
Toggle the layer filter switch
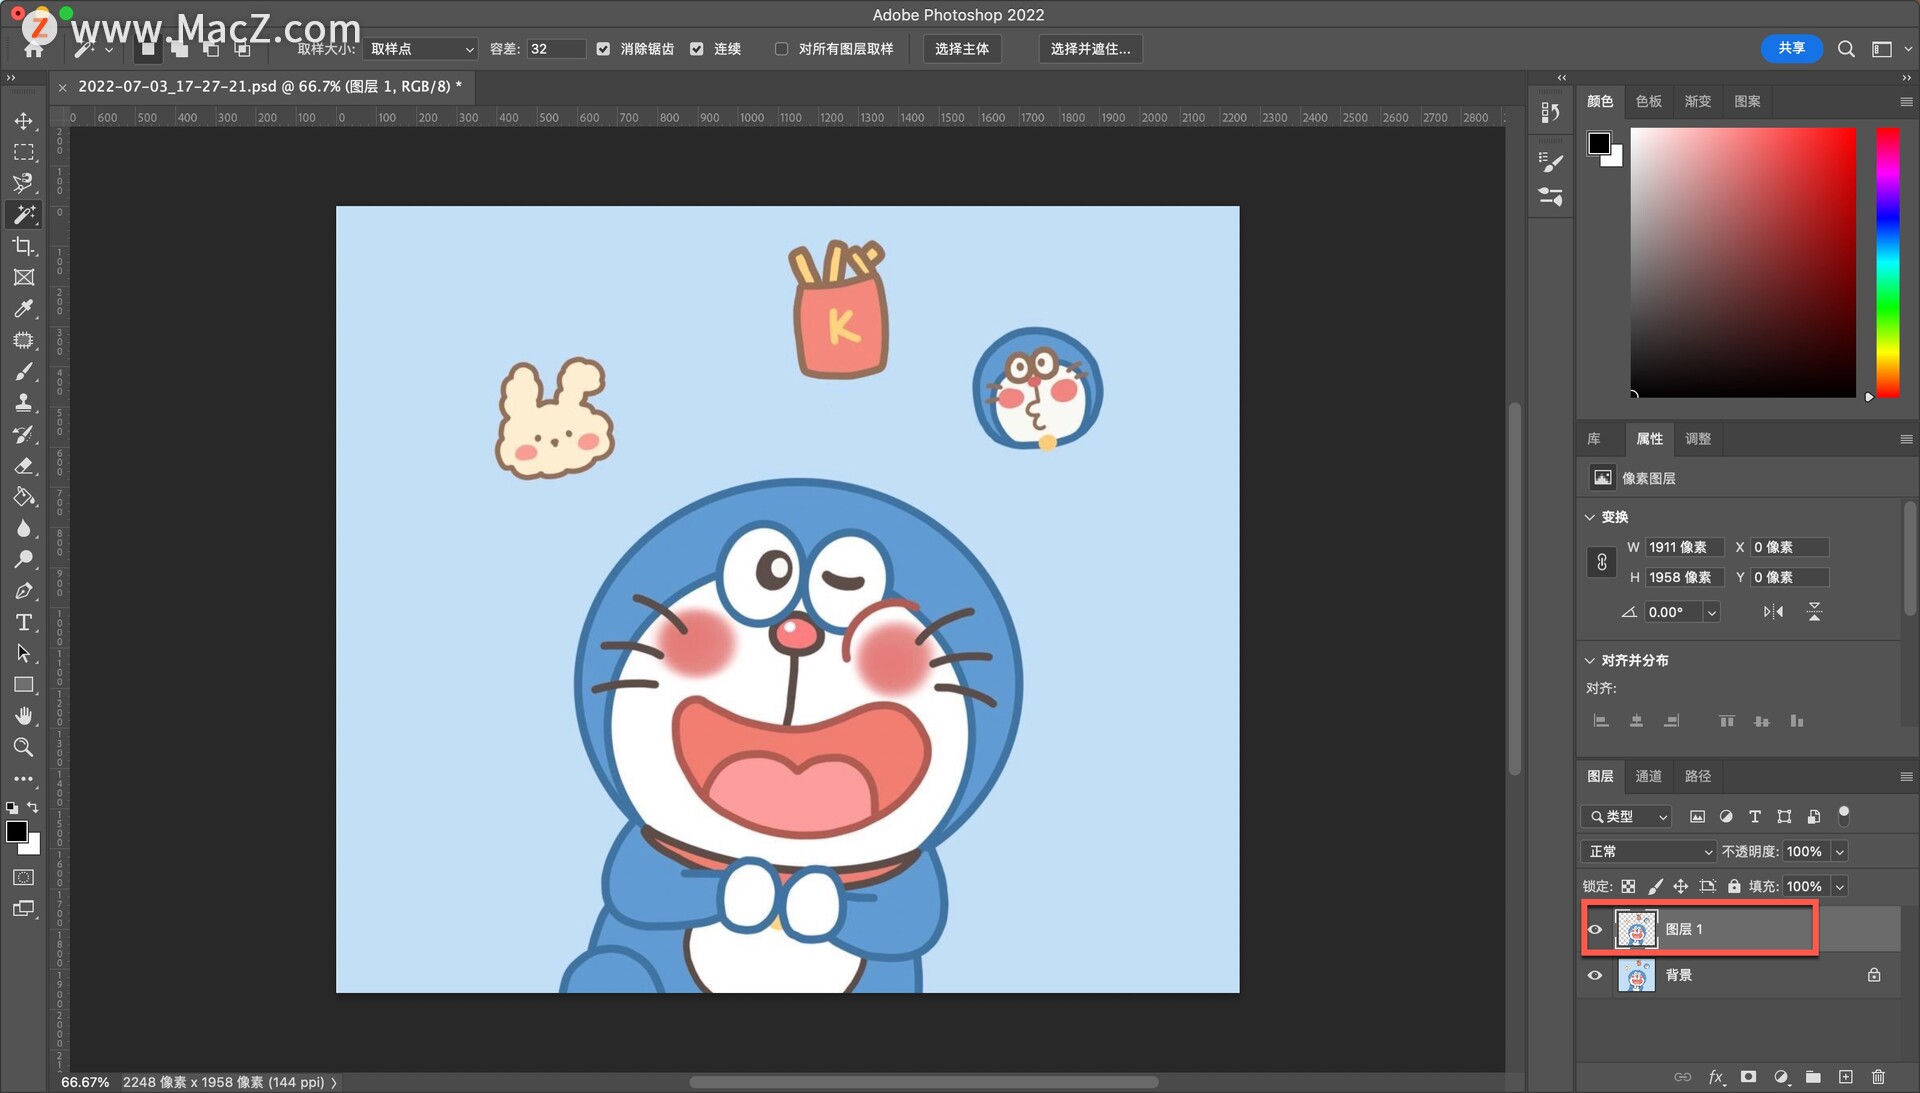pyautogui.click(x=1844, y=815)
